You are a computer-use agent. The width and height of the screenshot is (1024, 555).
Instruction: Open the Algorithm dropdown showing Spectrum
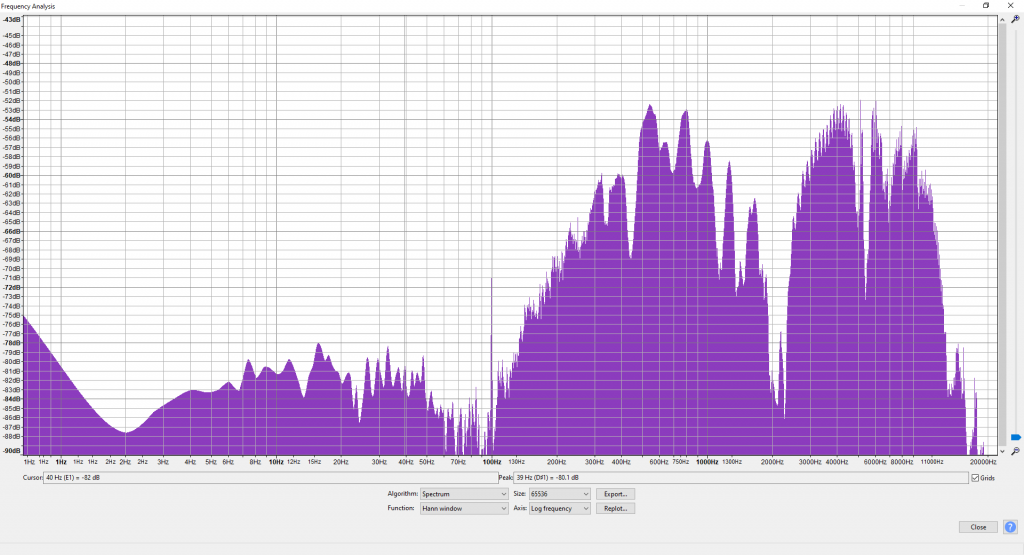coord(463,494)
